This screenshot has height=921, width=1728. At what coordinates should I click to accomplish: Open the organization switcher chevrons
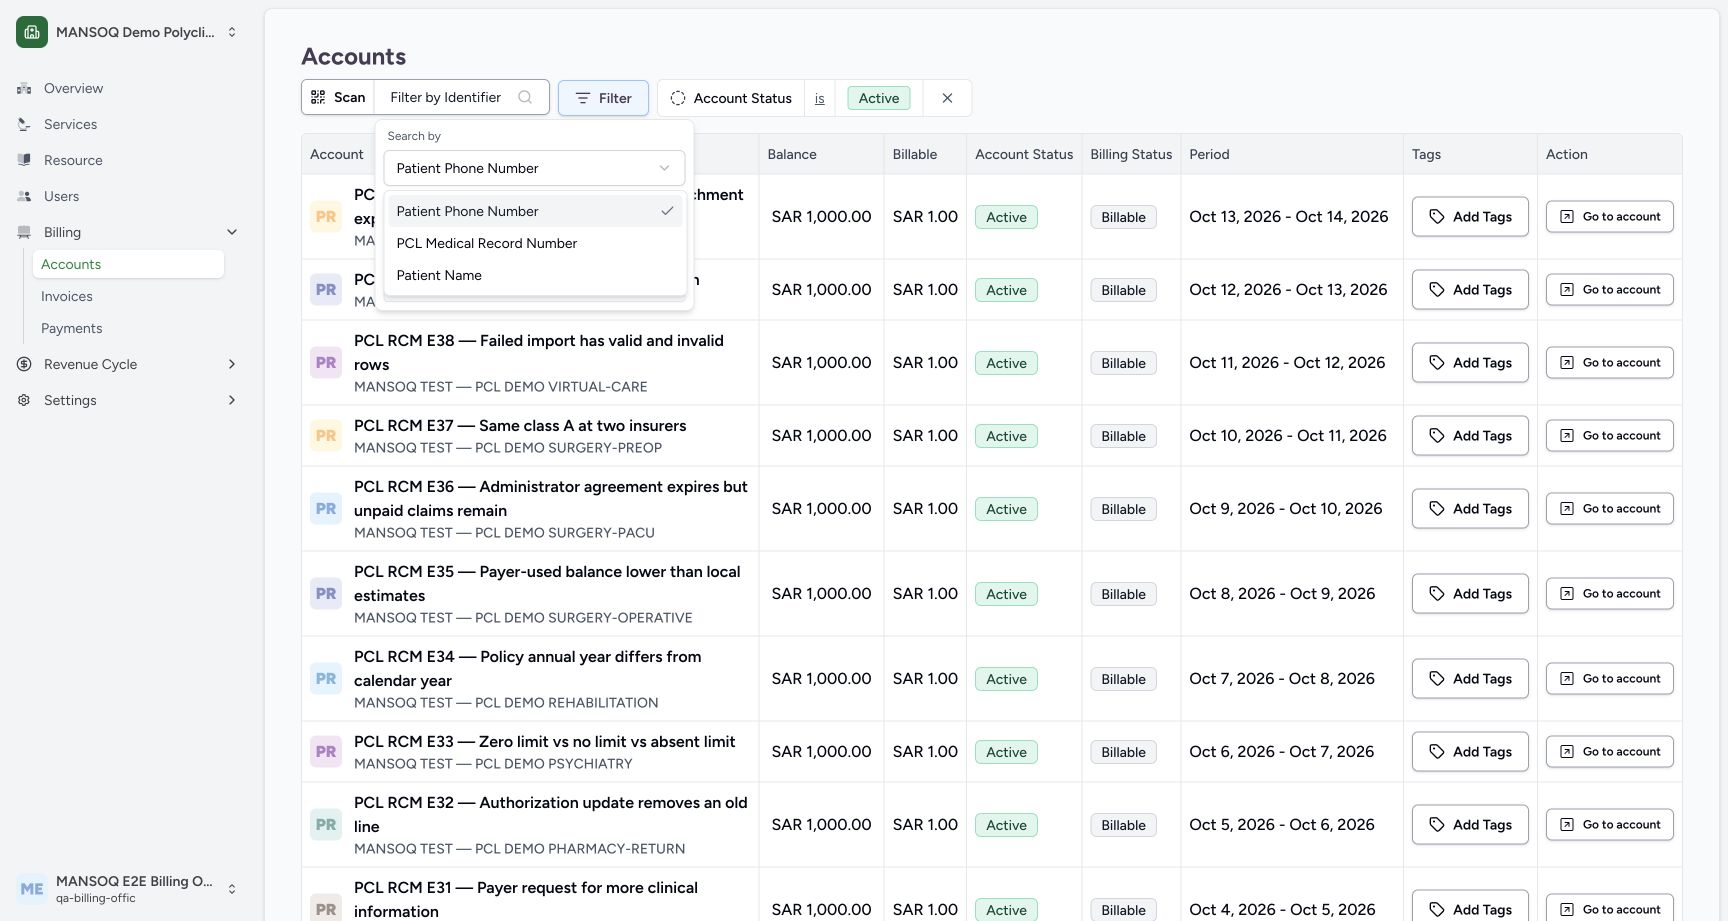coord(232,32)
